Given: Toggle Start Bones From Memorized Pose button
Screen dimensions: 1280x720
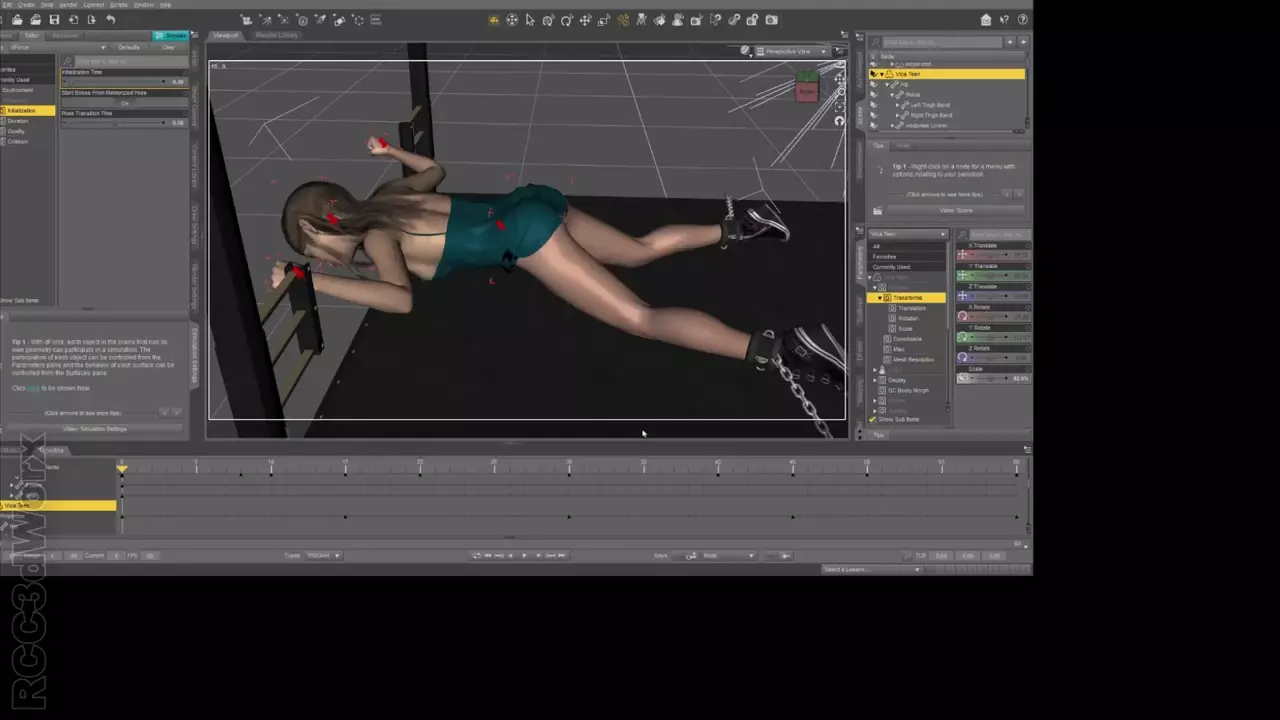Looking at the screenshot, I should click(124, 103).
